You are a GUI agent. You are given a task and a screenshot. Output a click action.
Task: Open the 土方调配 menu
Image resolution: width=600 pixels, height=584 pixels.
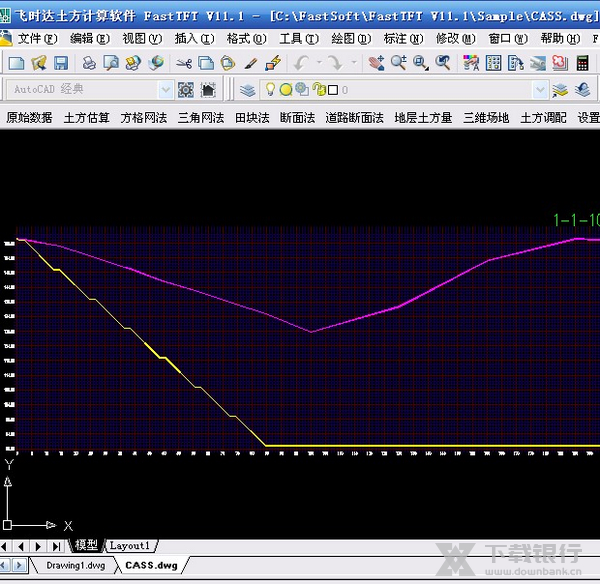coord(543,117)
